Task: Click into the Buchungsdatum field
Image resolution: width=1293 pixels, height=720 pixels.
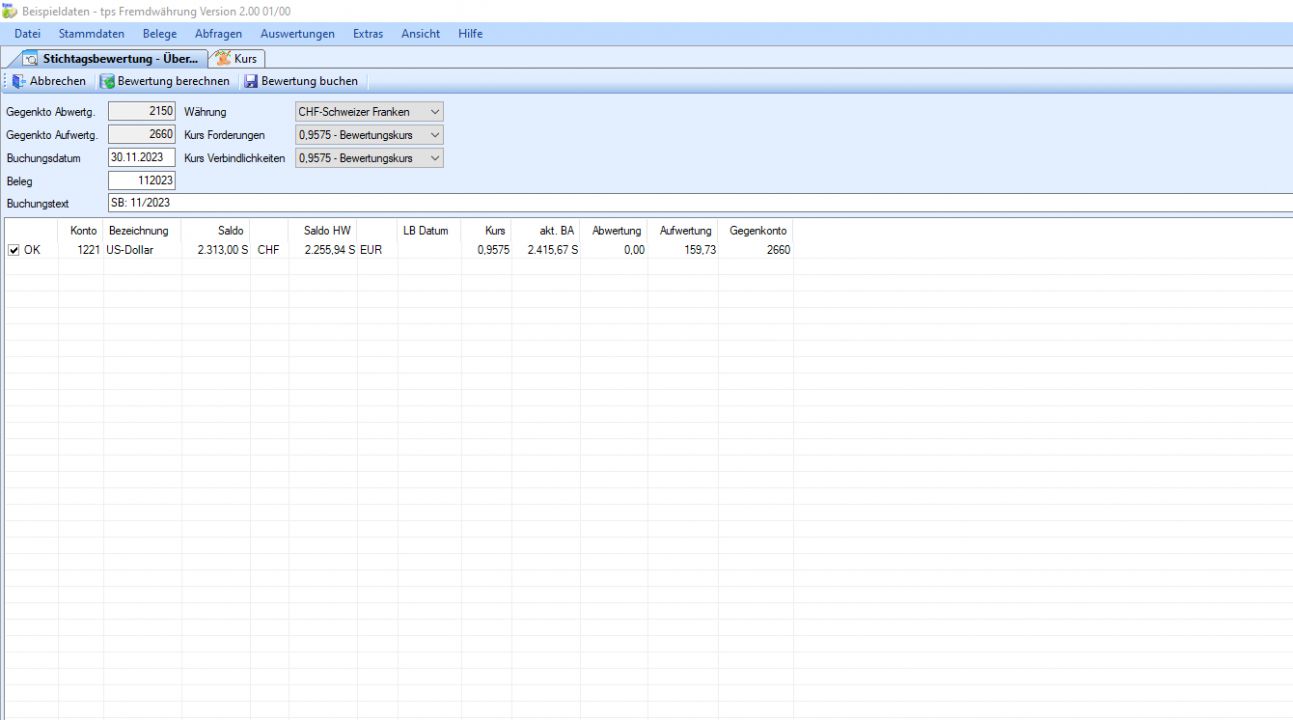Action: pyautogui.click(x=141, y=158)
